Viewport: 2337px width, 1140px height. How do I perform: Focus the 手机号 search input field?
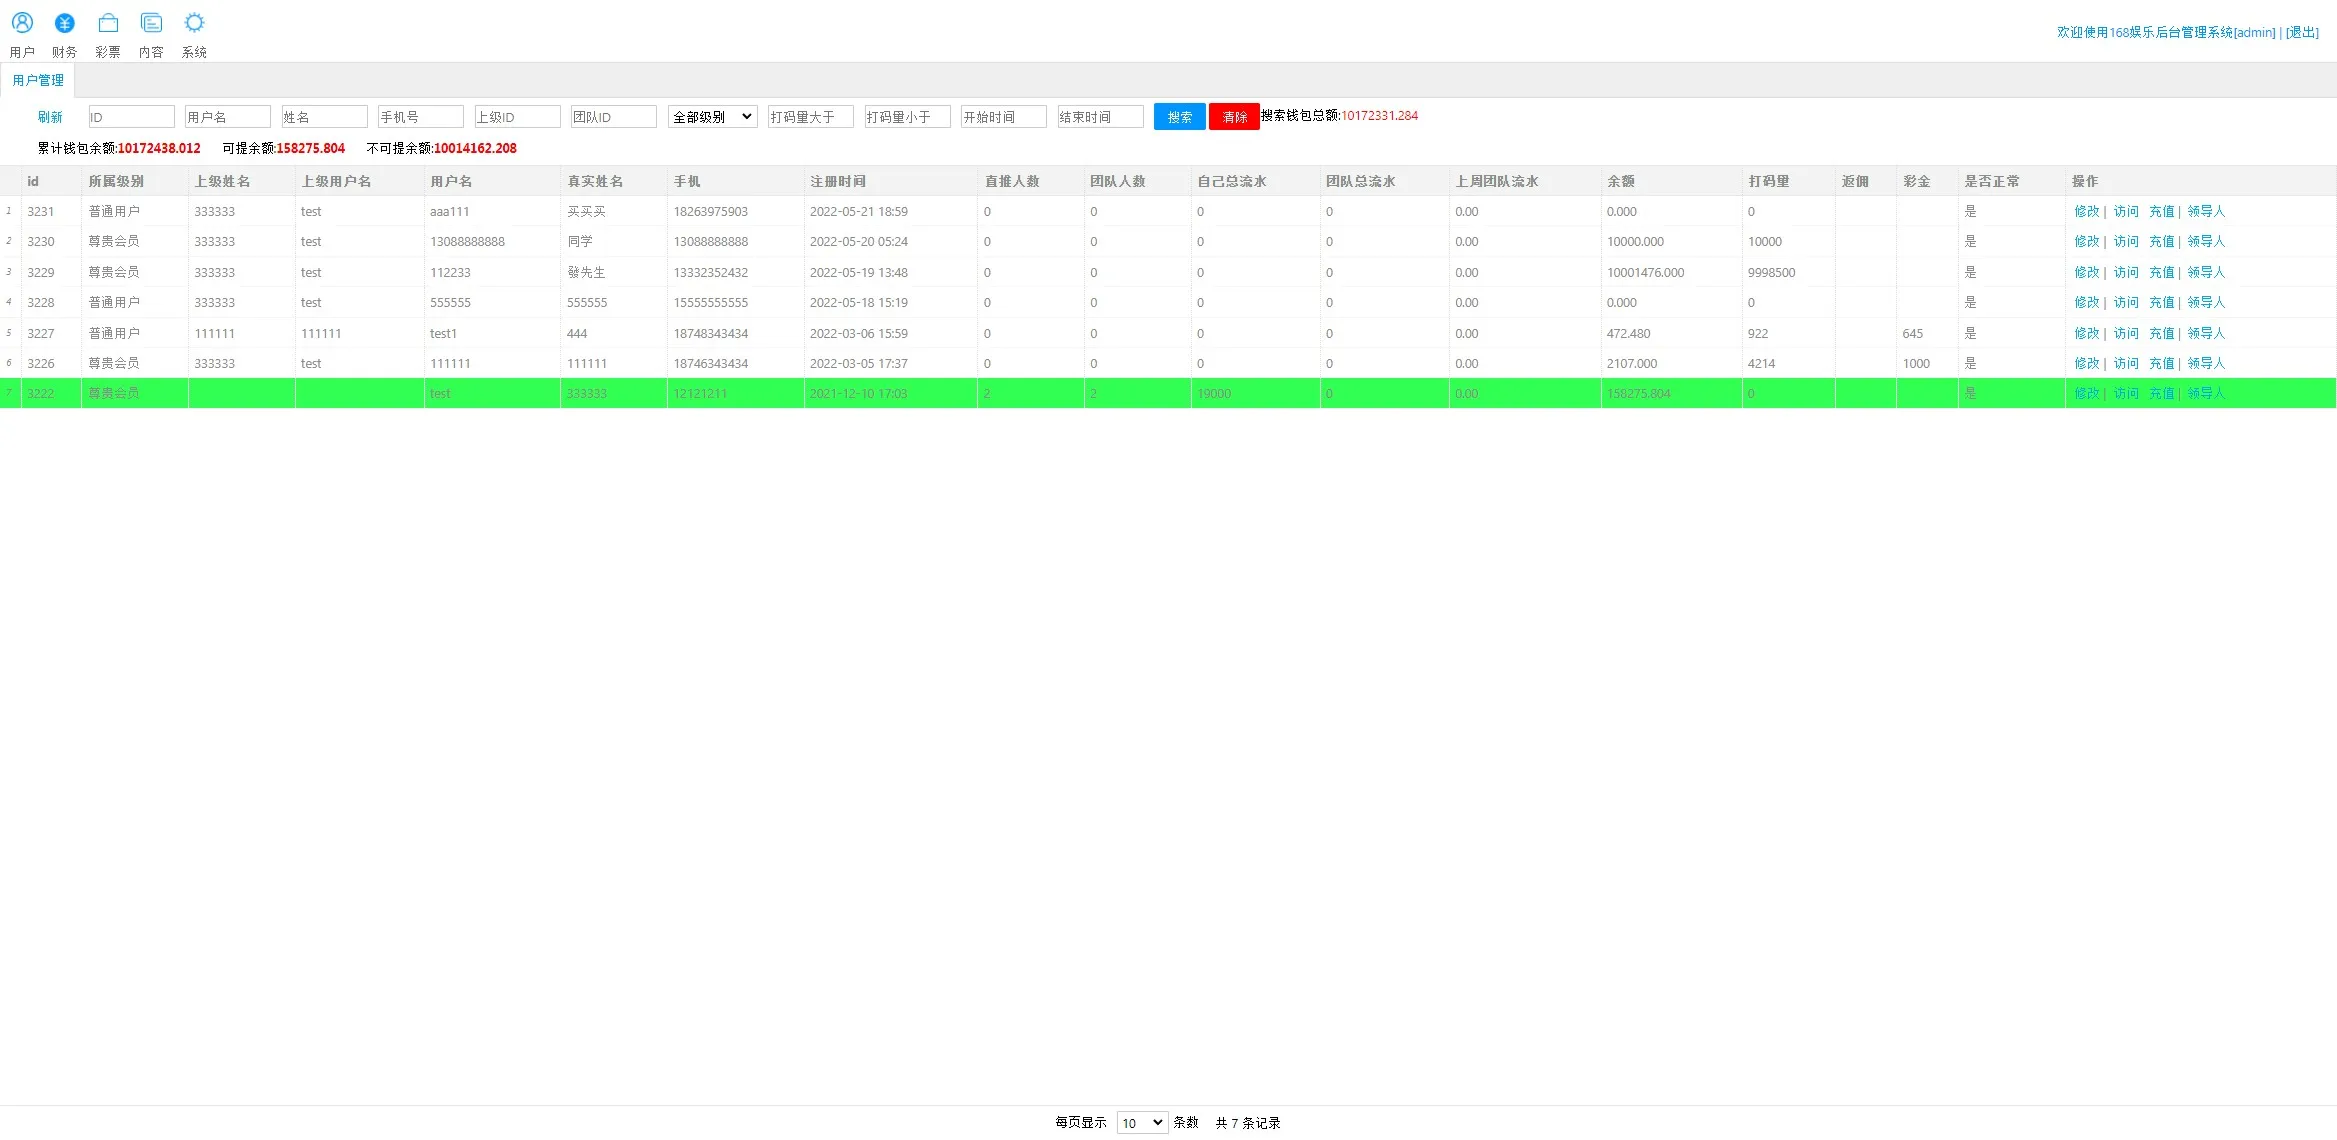[420, 117]
